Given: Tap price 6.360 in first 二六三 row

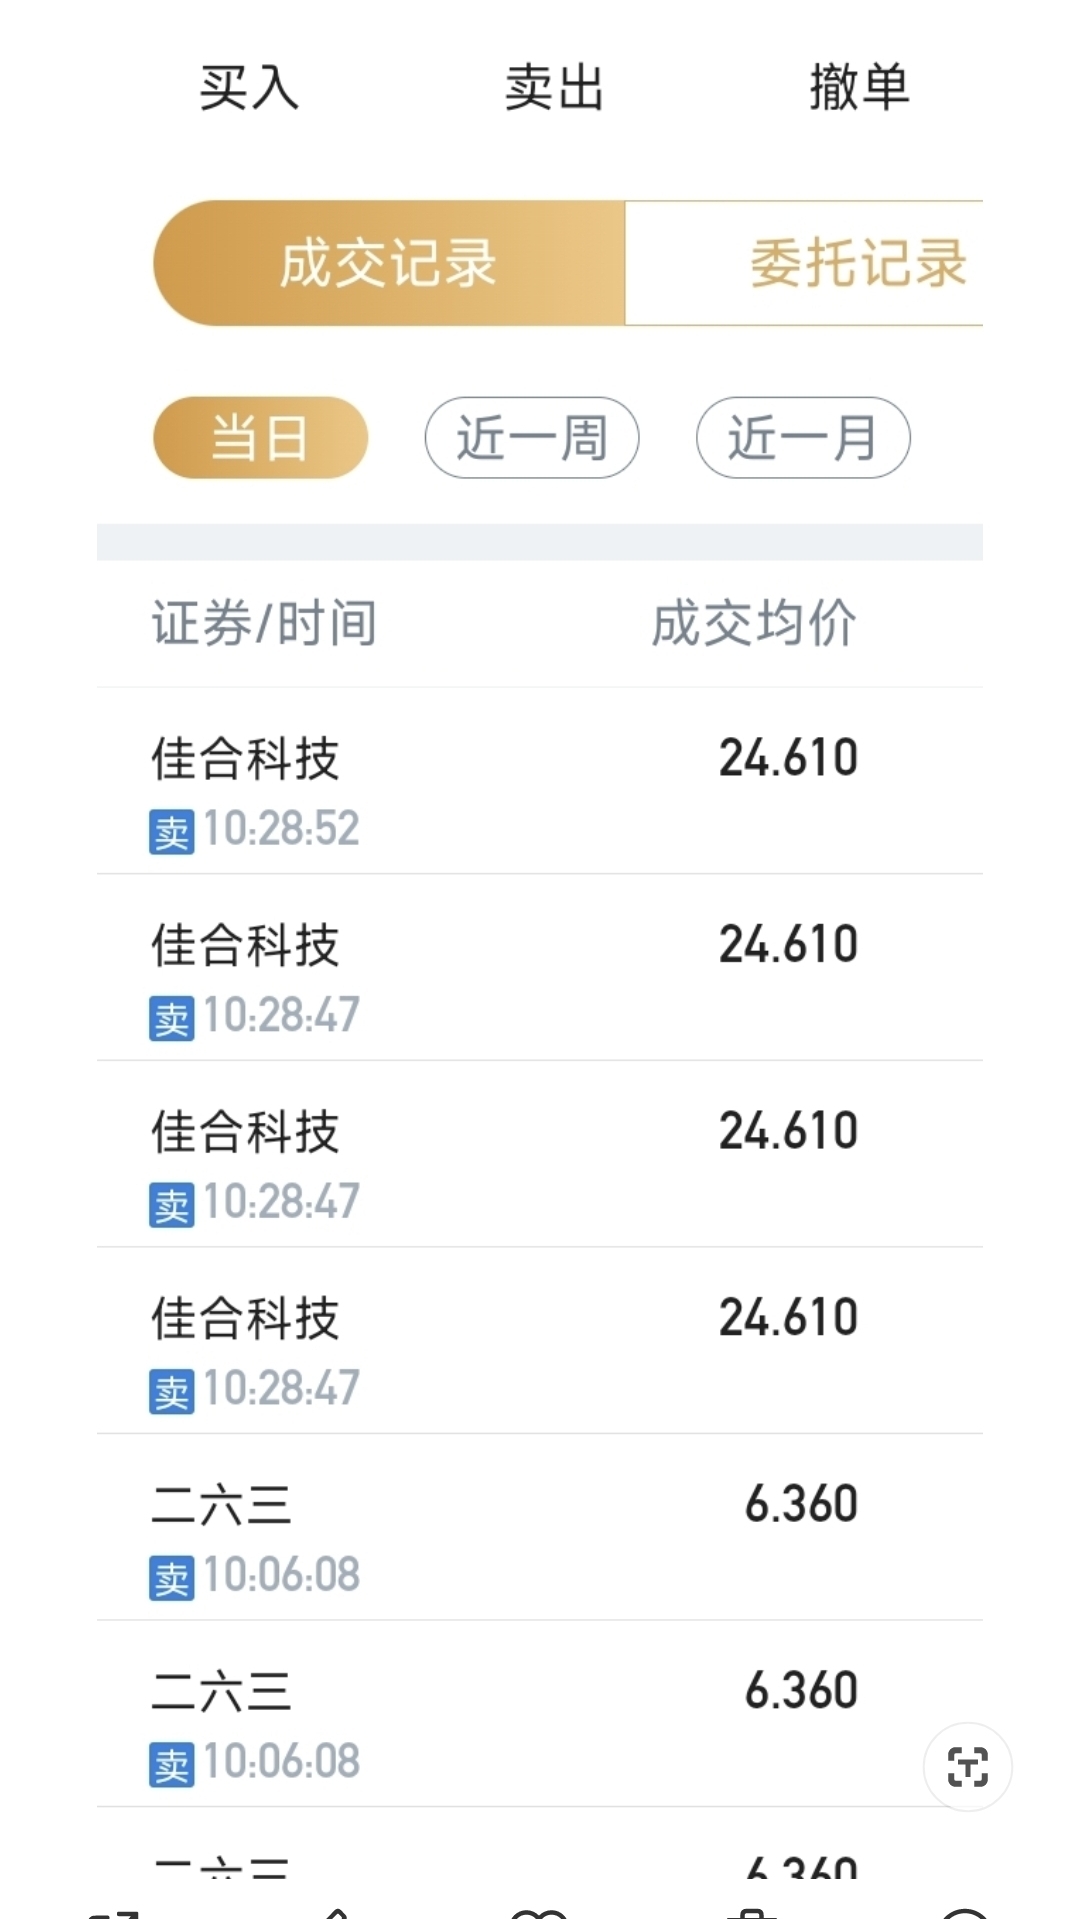Looking at the screenshot, I should click(x=801, y=1504).
